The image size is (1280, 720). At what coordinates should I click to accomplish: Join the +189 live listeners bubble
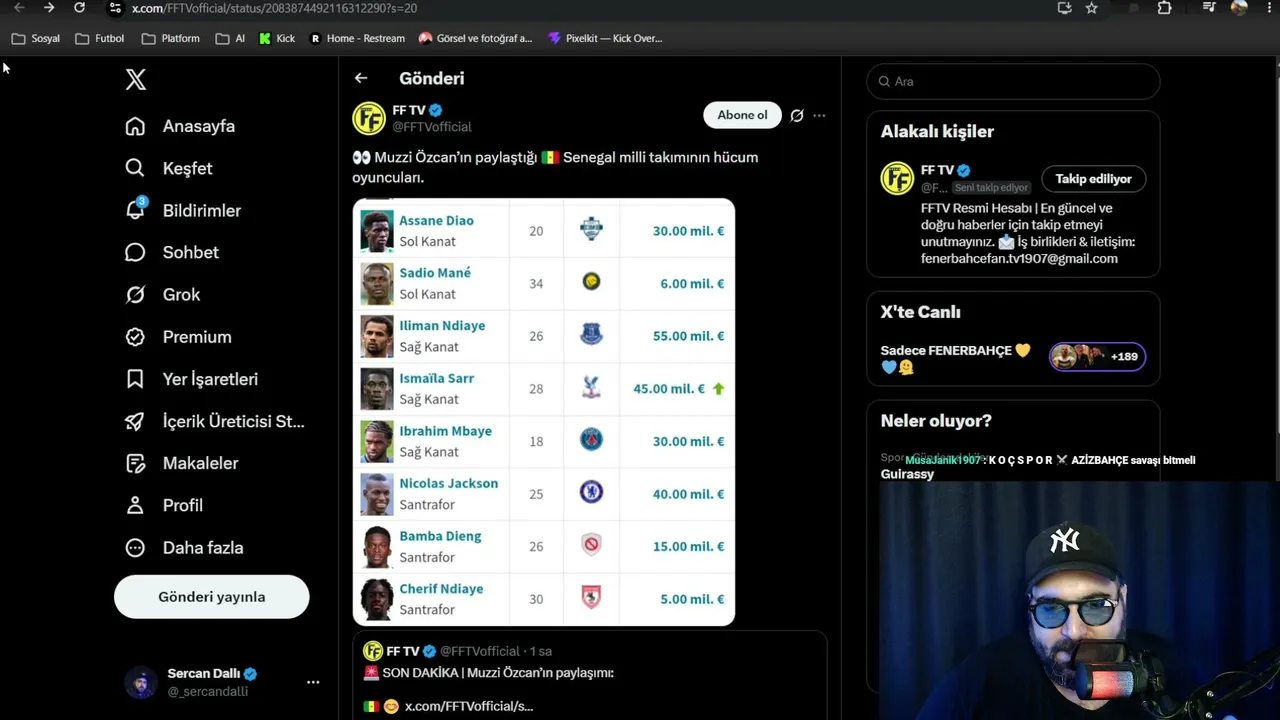click(x=1097, y=357)
